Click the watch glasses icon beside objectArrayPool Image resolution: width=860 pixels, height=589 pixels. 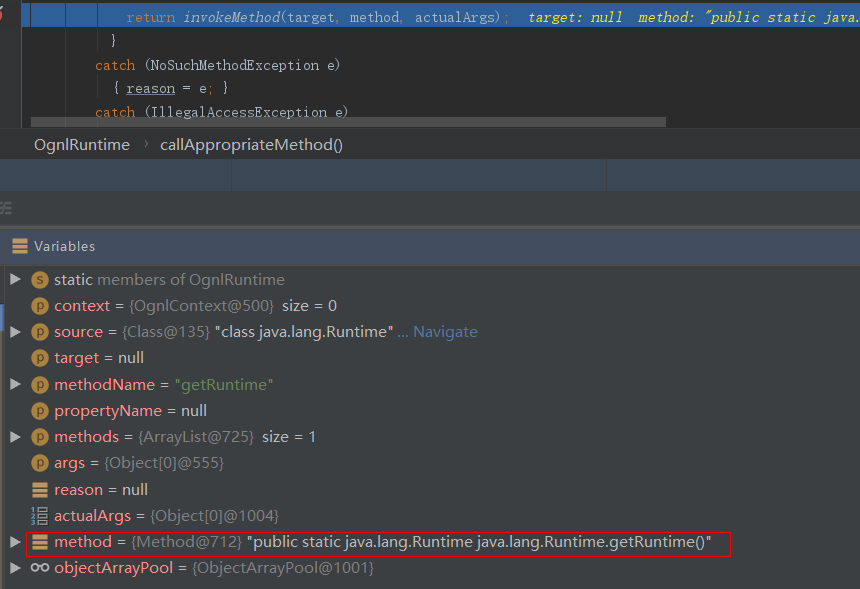[x=40, y=568]
